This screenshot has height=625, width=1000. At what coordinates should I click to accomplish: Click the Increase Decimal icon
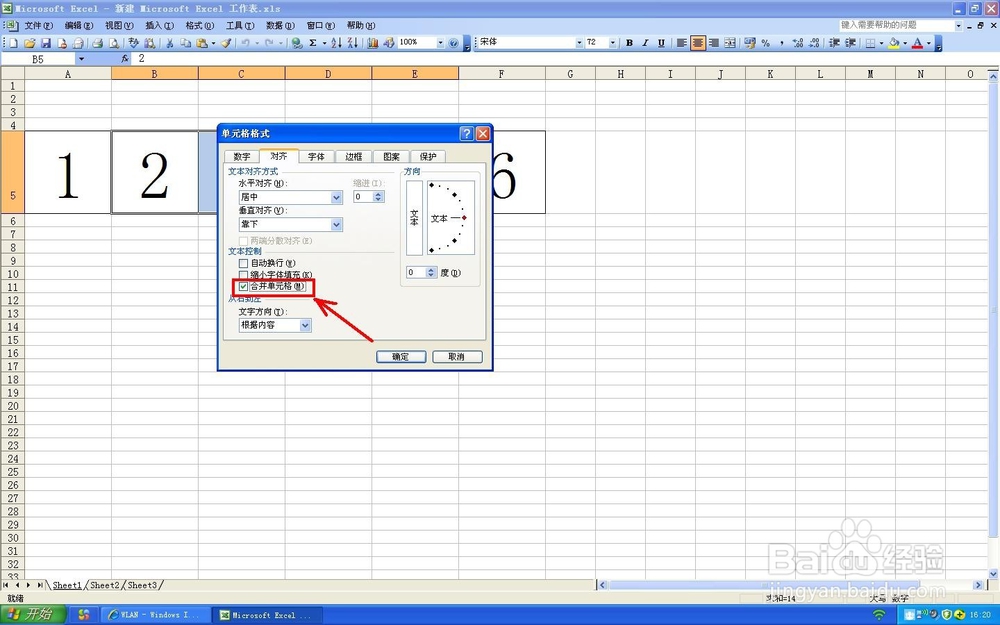pyautogui.click(x=797, y=43)
